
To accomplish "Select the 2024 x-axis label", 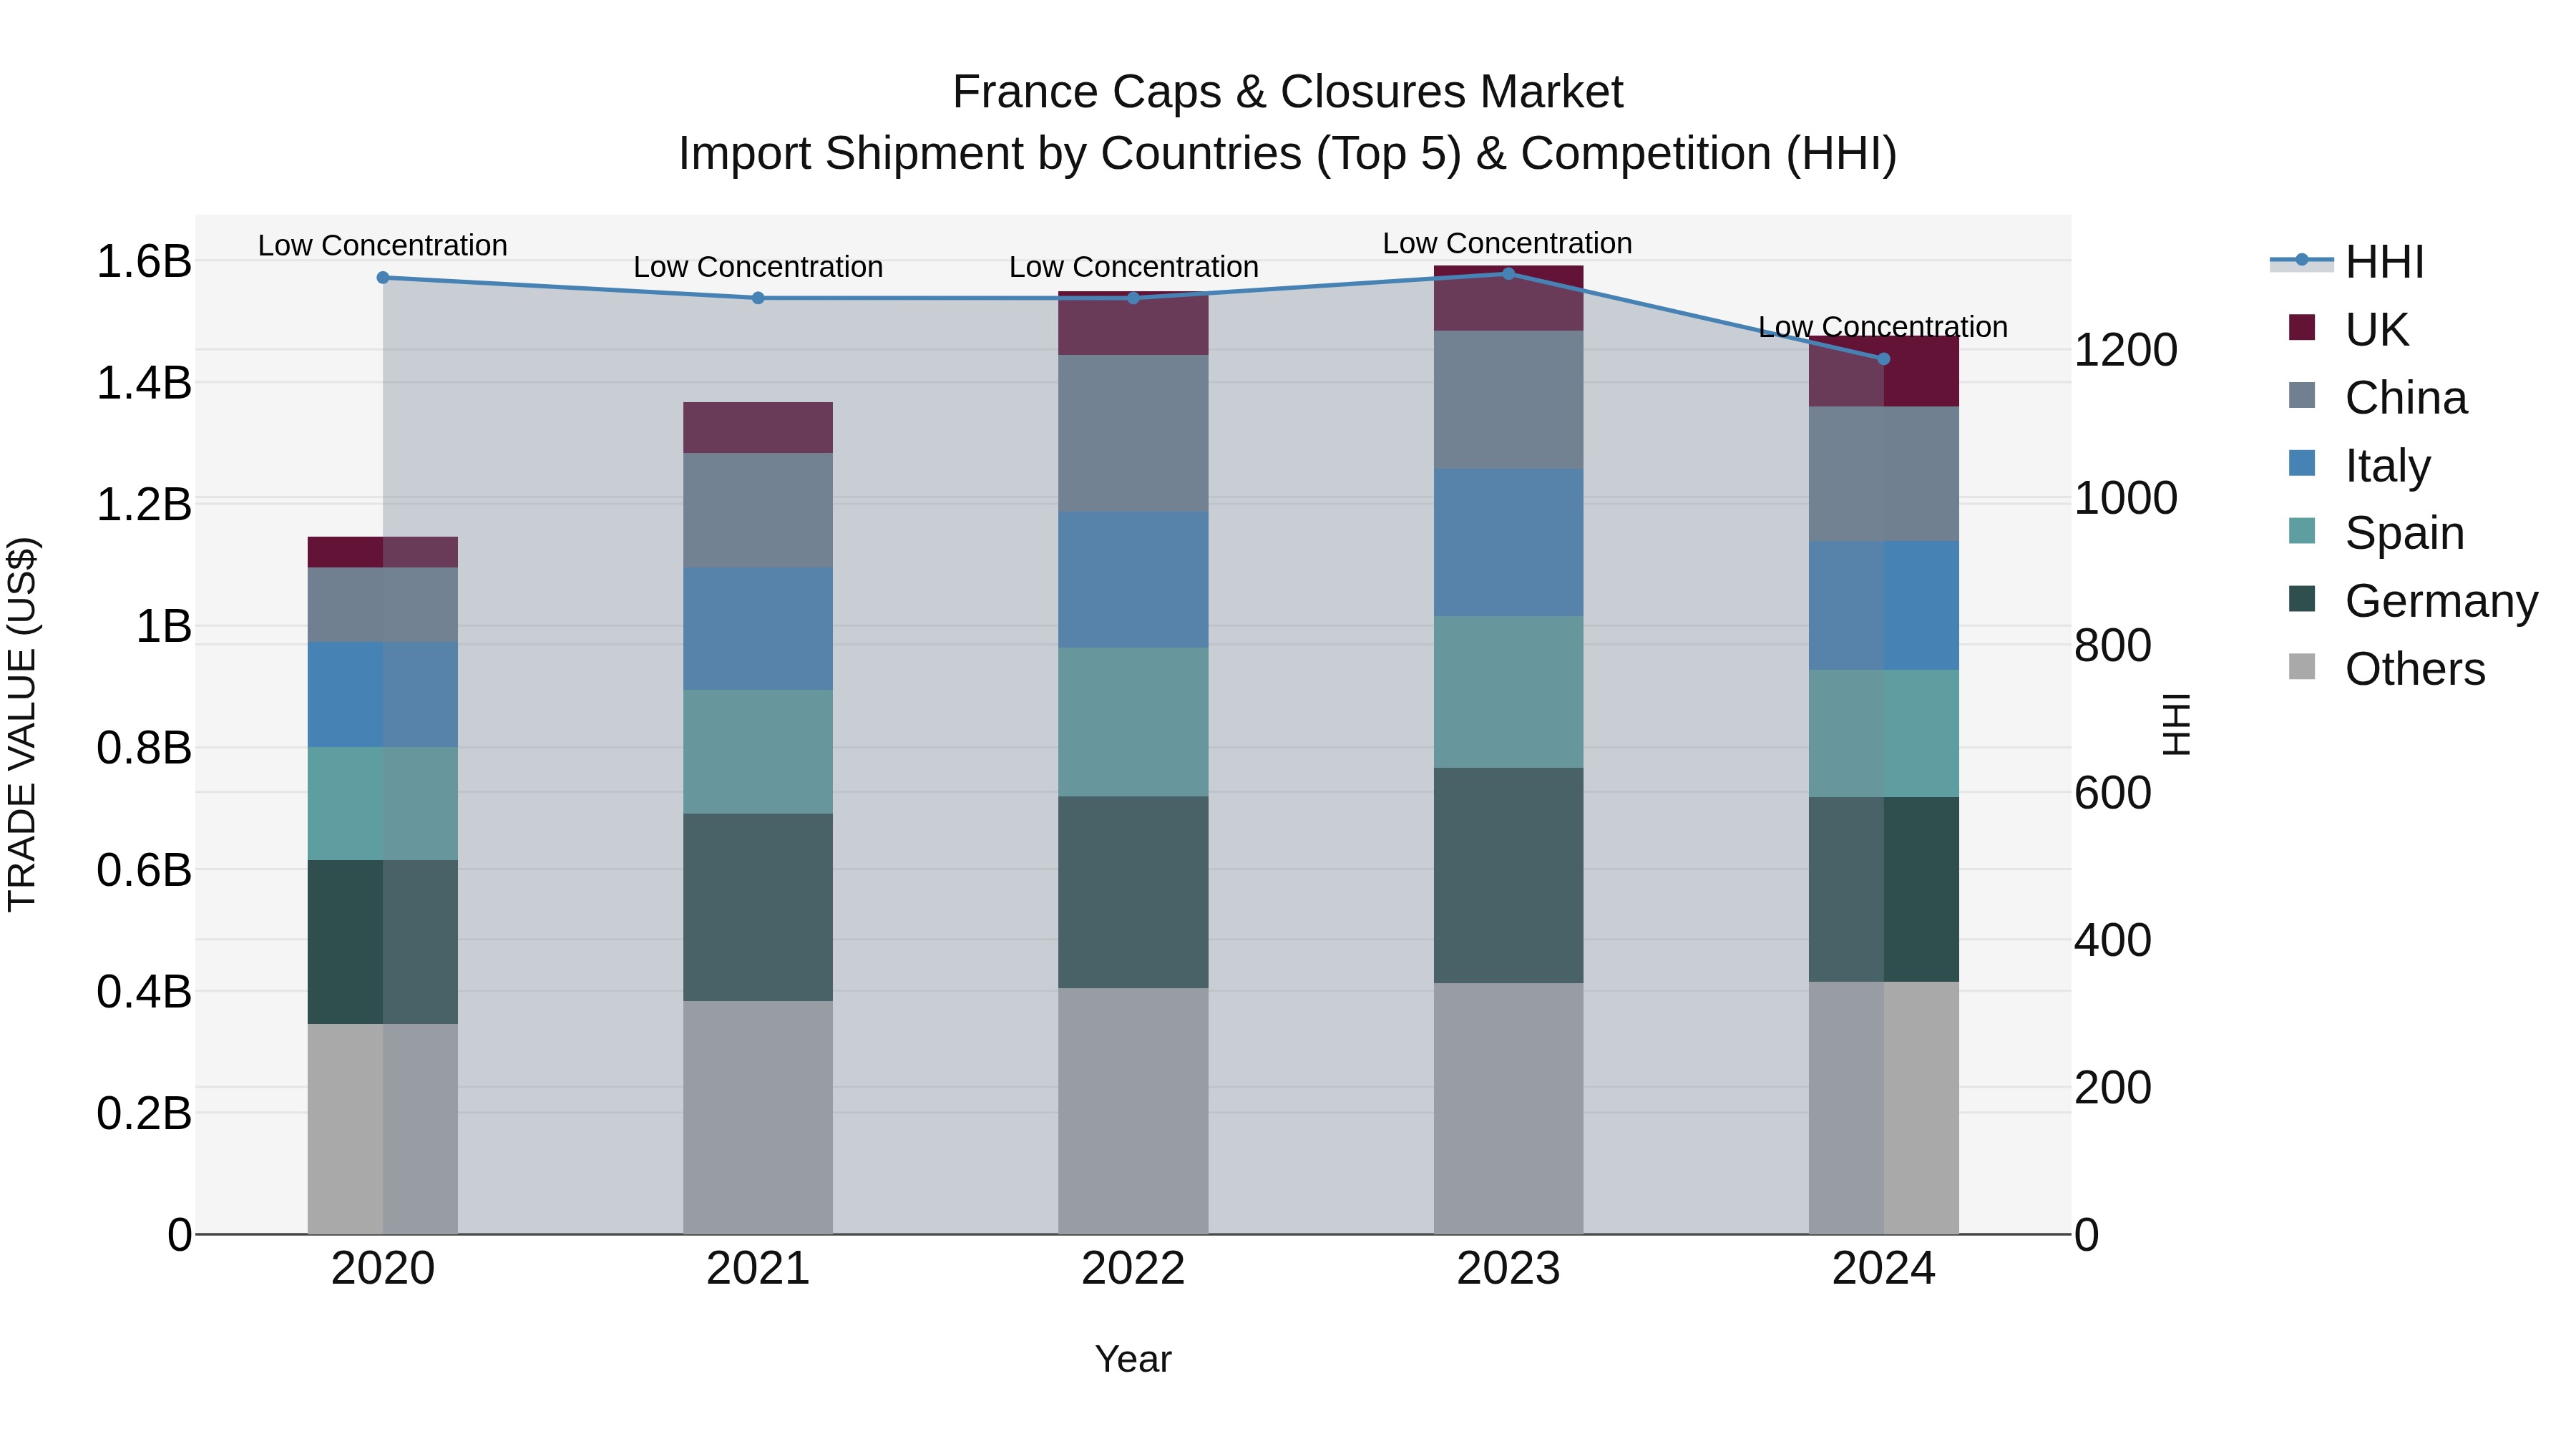I will pyautogui.click(x=1884, y=1269).
